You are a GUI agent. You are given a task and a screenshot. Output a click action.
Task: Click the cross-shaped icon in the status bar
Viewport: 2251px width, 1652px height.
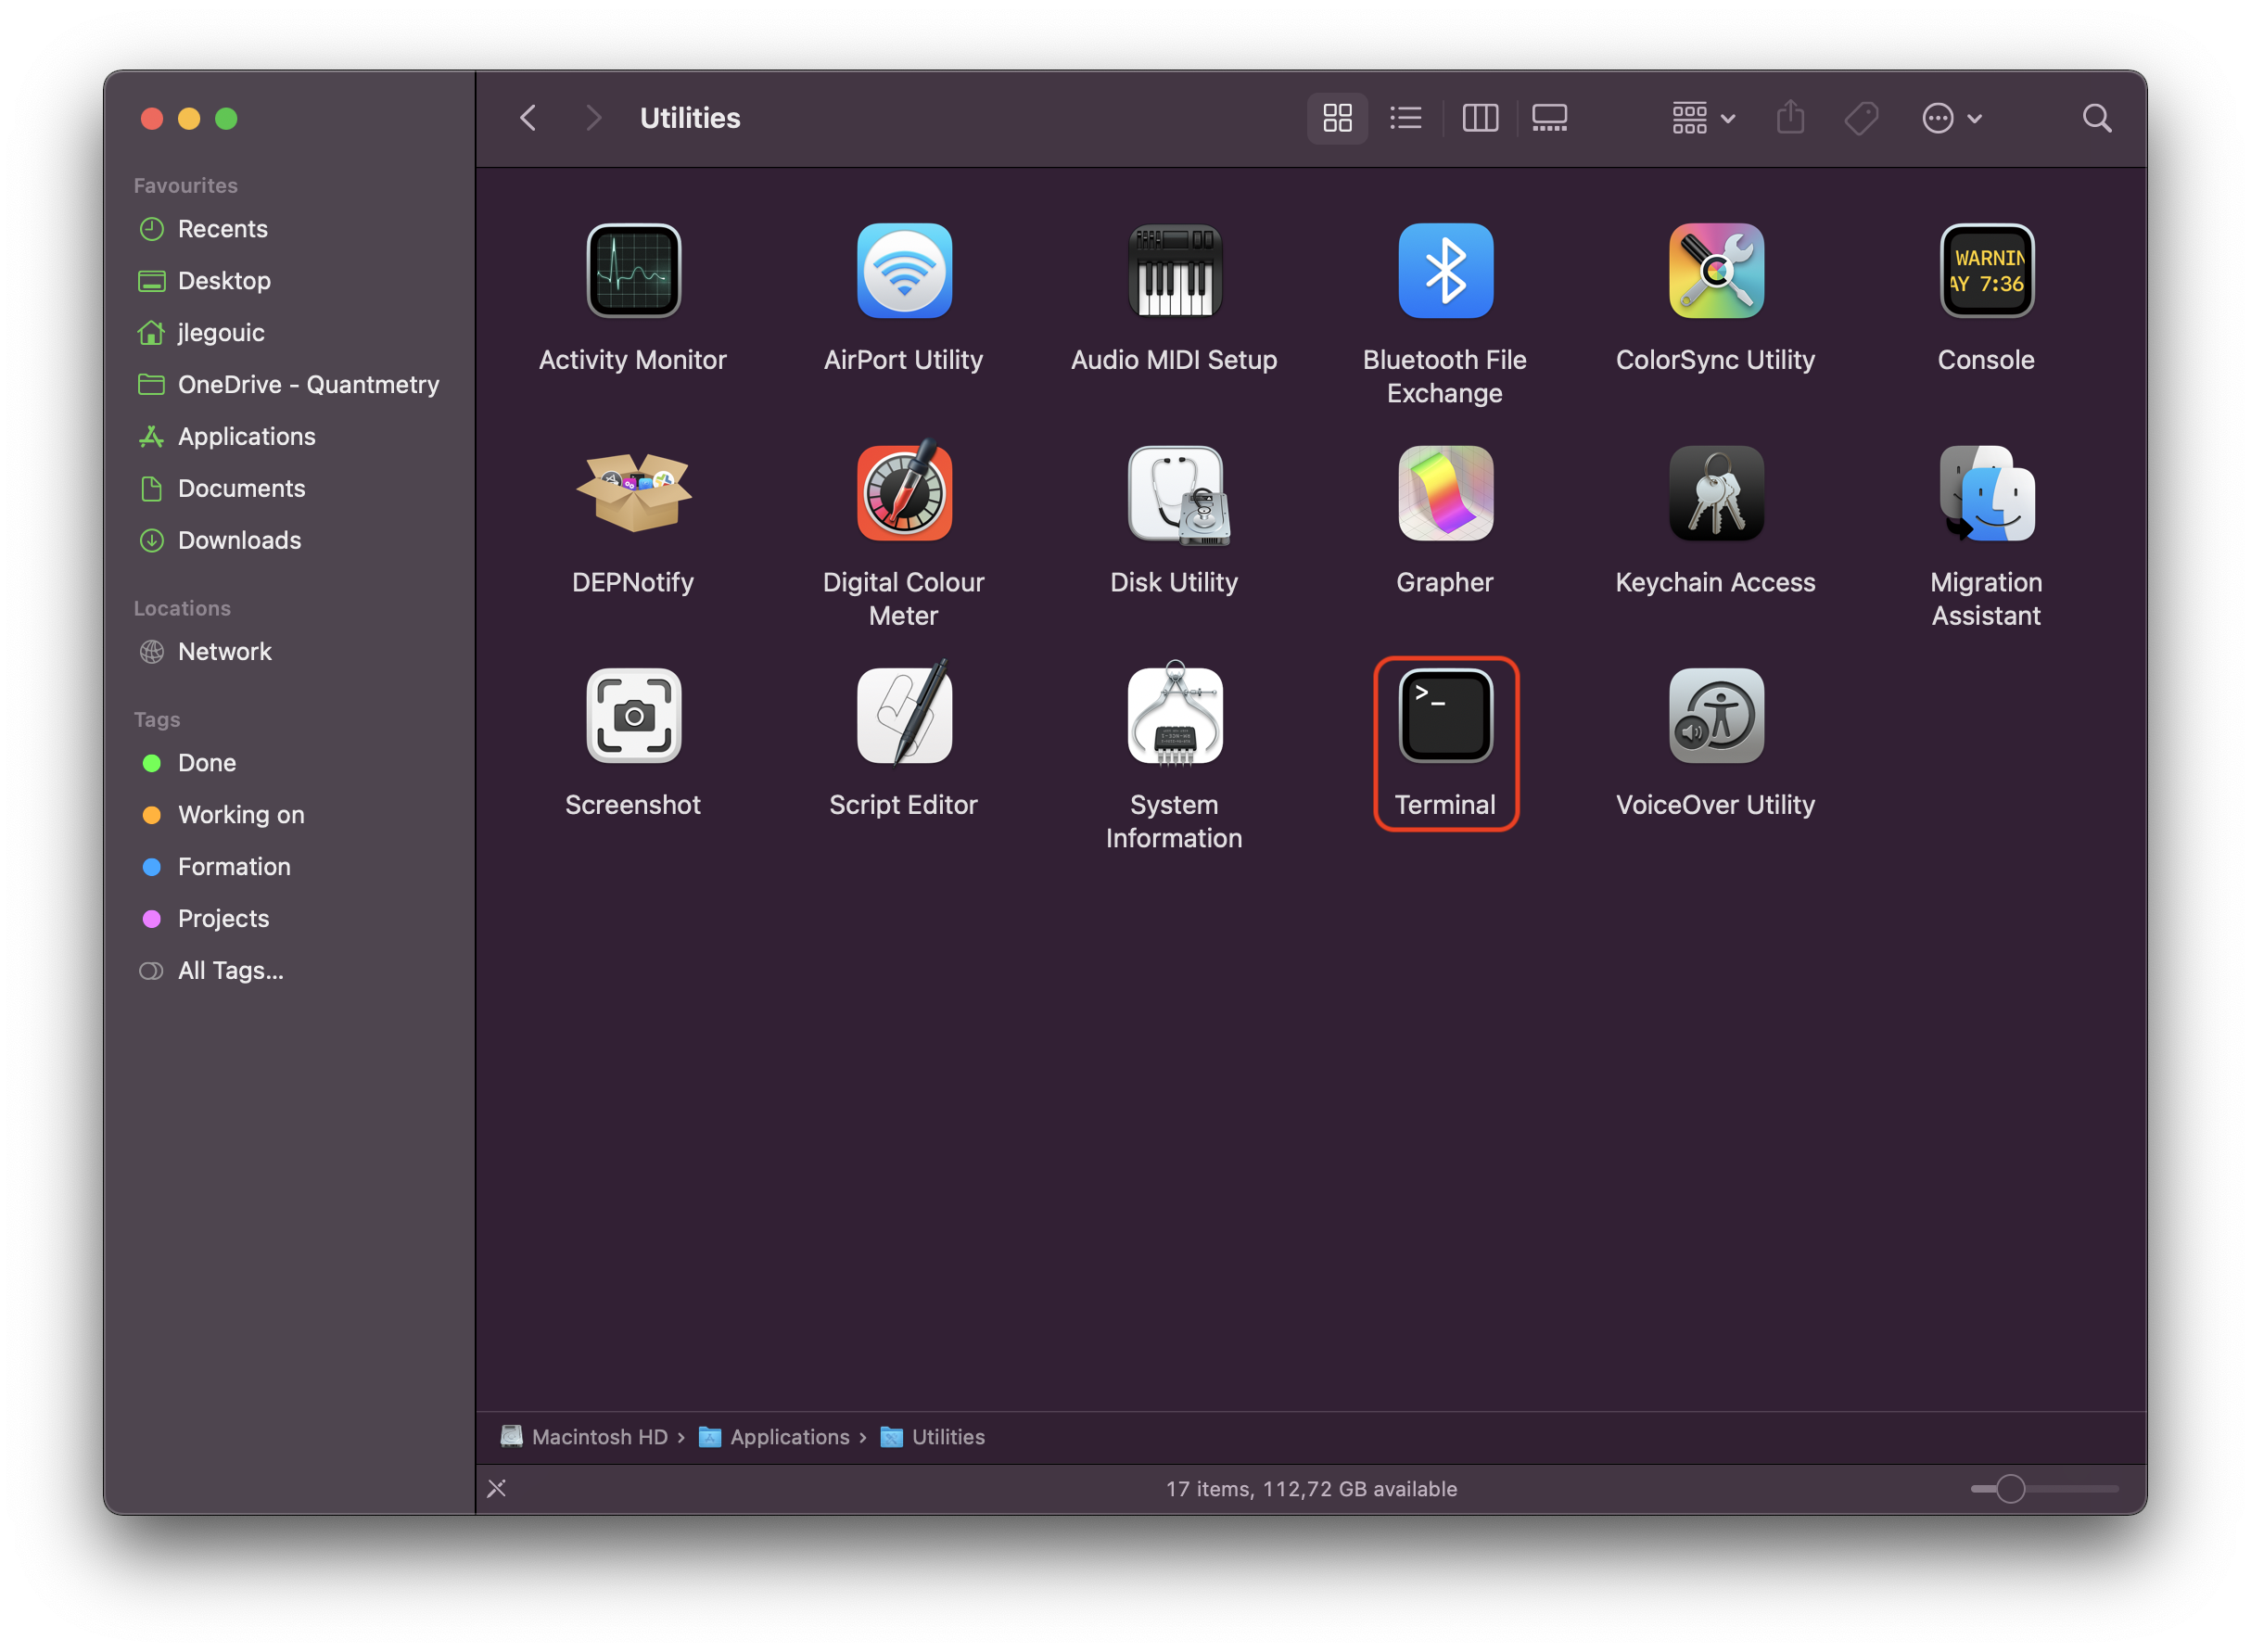pos(496,1489)
